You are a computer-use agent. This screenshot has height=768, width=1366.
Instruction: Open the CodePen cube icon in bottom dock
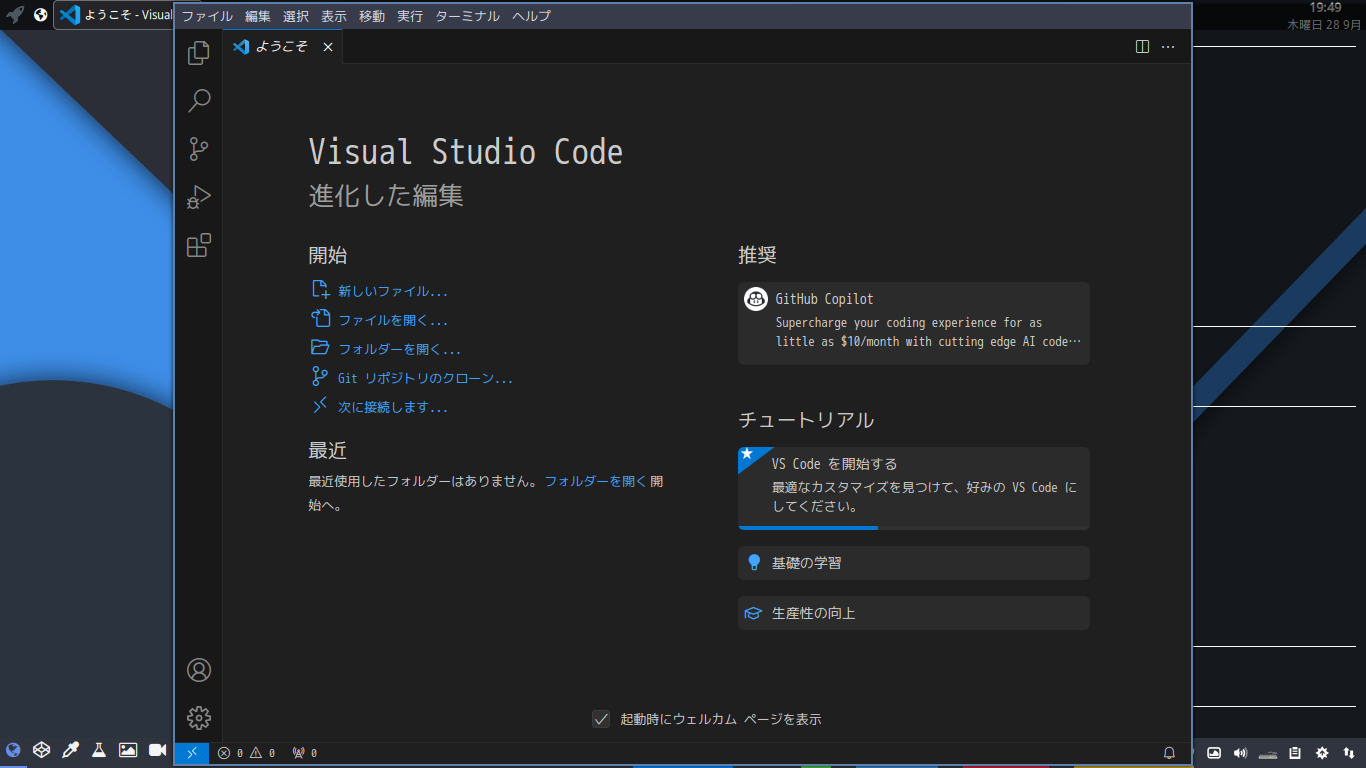[41, 750]
